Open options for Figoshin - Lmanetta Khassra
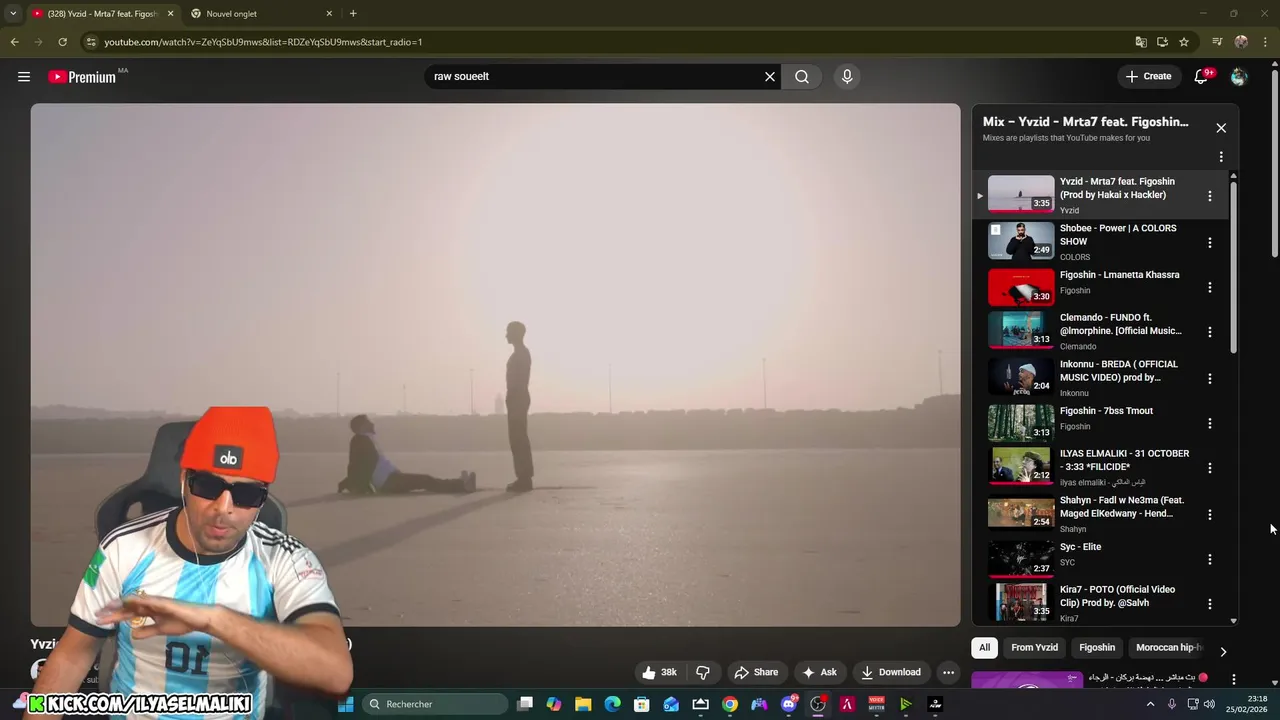Screen dimensions: 1280x720 click(x=1210, y=287)
